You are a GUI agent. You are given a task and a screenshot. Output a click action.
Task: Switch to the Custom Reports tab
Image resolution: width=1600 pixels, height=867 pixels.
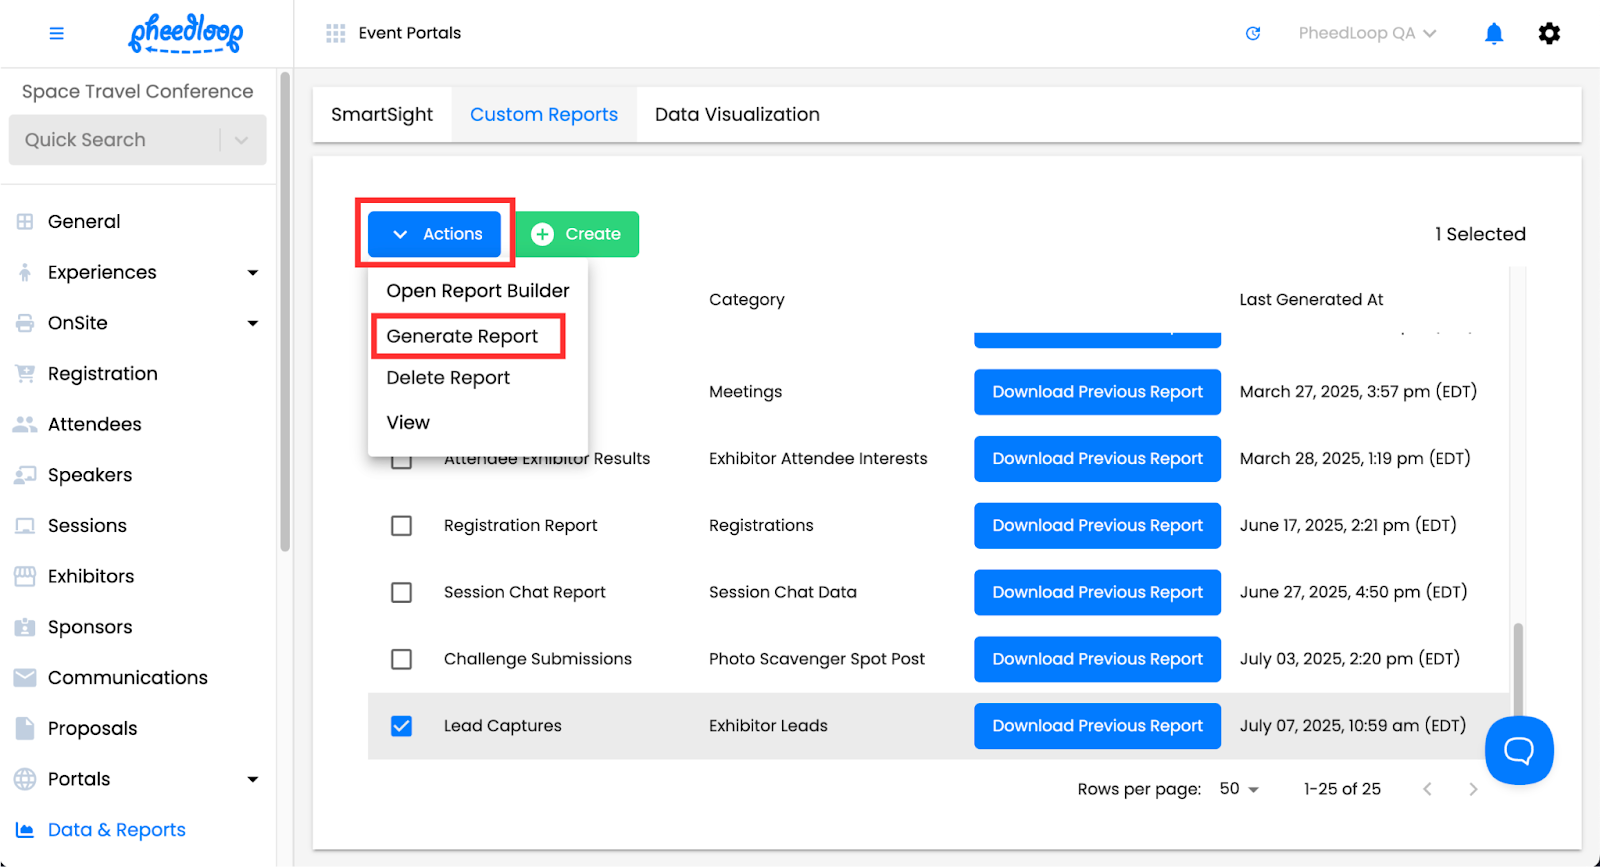tap(544, 115)
